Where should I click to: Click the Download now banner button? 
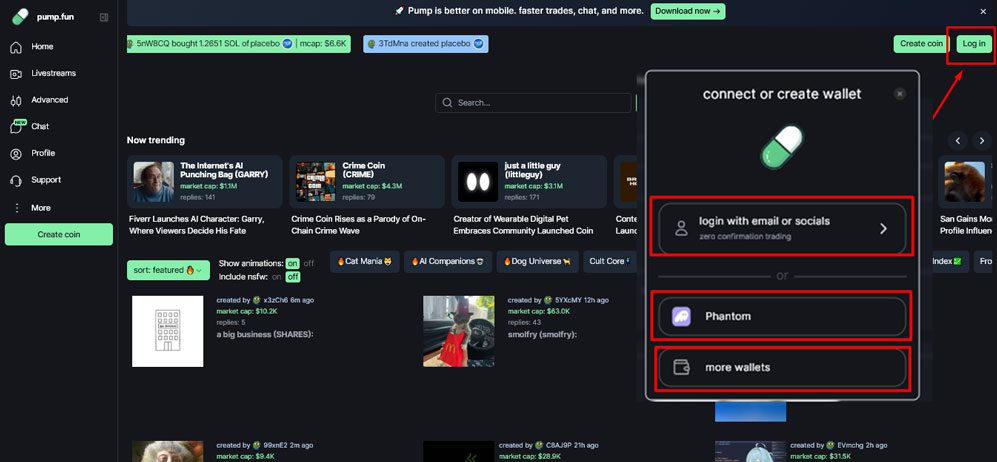tap(687, 11)
